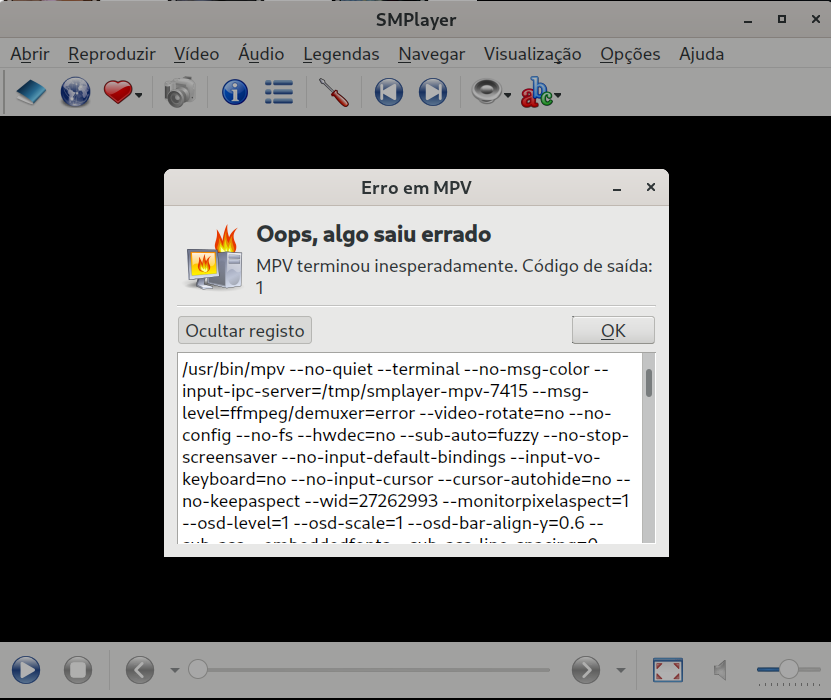Toggle fullscreen mode in the control bar
The width and height of the screenshot is (831, 700).
tap(667, 670)
